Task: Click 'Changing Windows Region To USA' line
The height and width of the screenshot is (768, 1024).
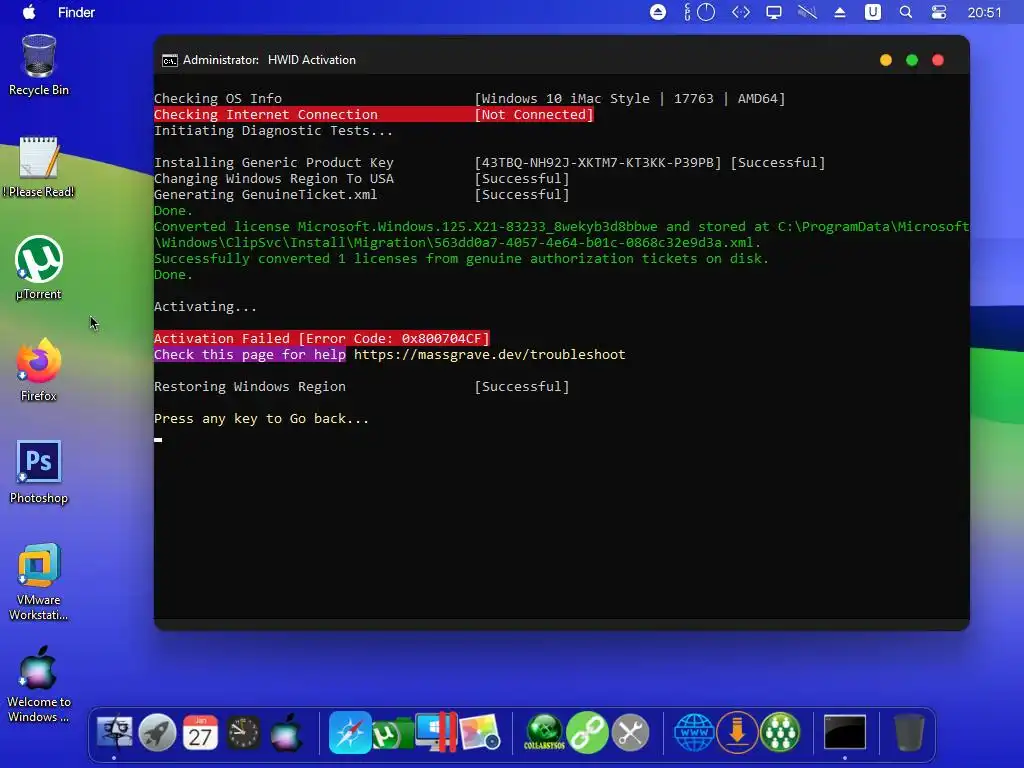Action: click(274, 178)
